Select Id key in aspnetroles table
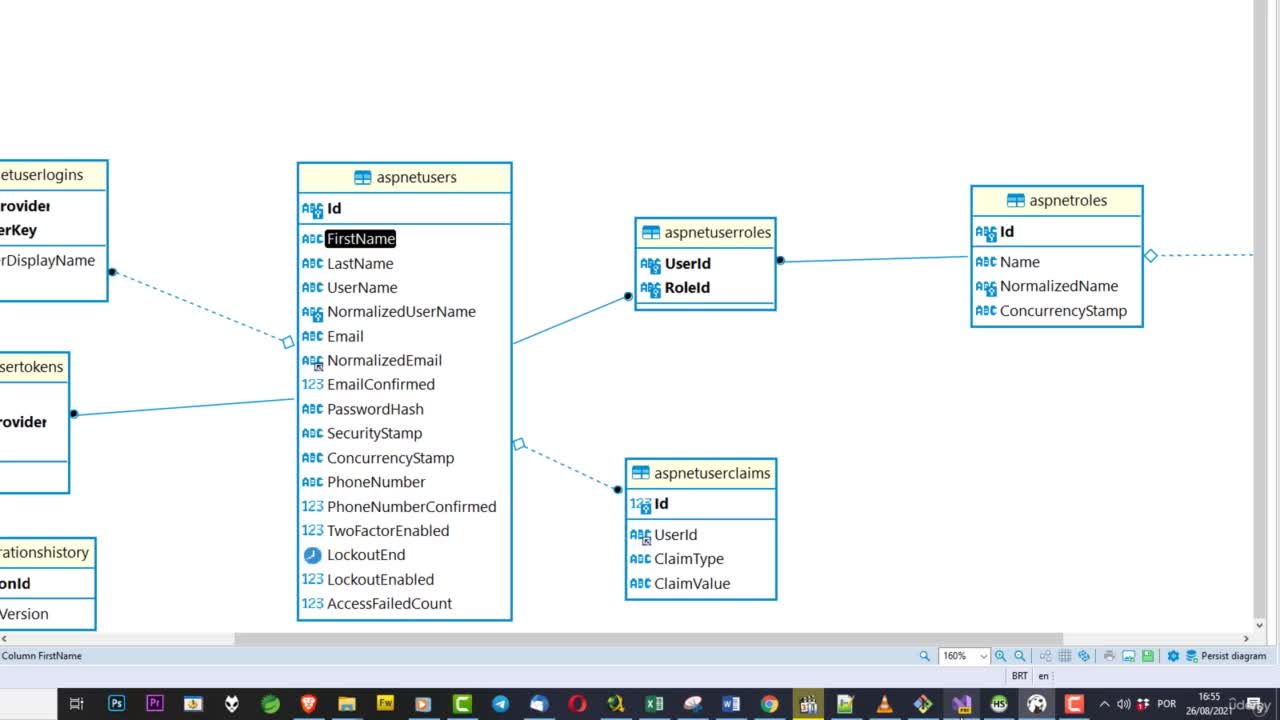The image size is (1280, 720). [x=1007, y=231]
